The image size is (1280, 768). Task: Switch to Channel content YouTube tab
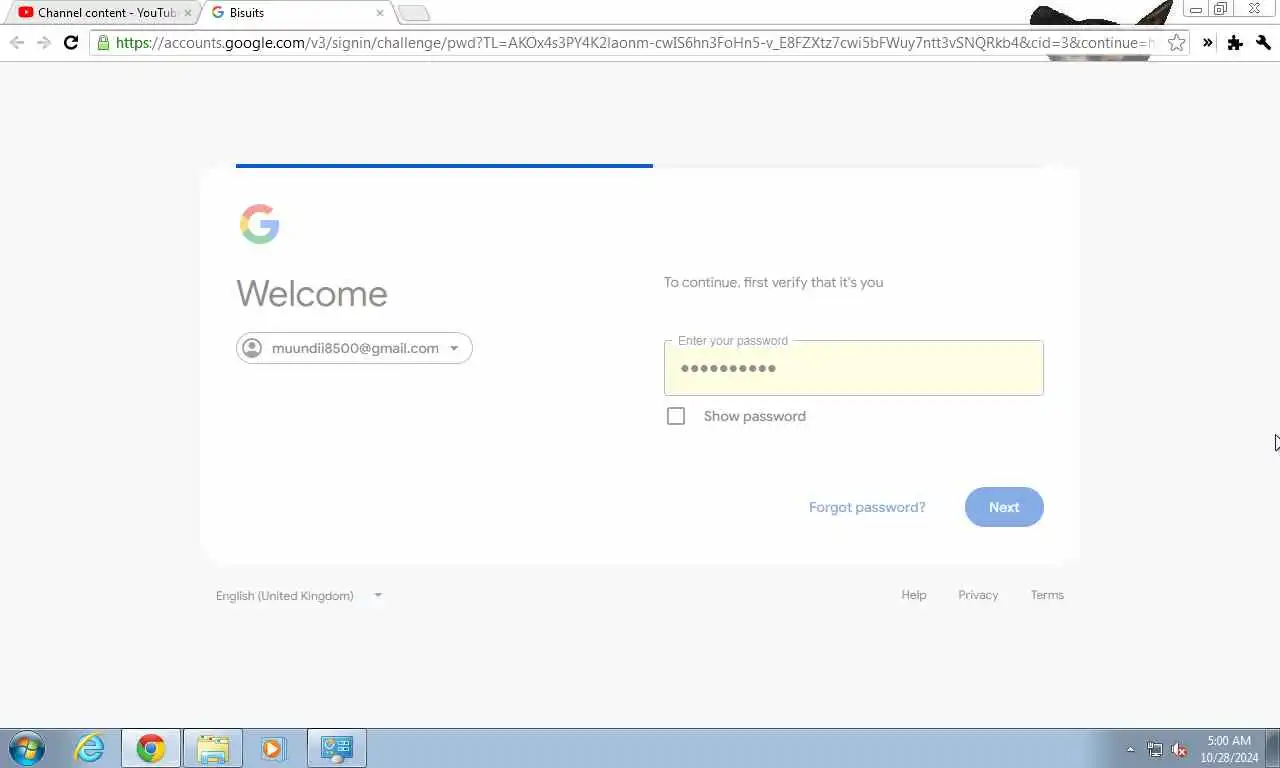[102, 13]
